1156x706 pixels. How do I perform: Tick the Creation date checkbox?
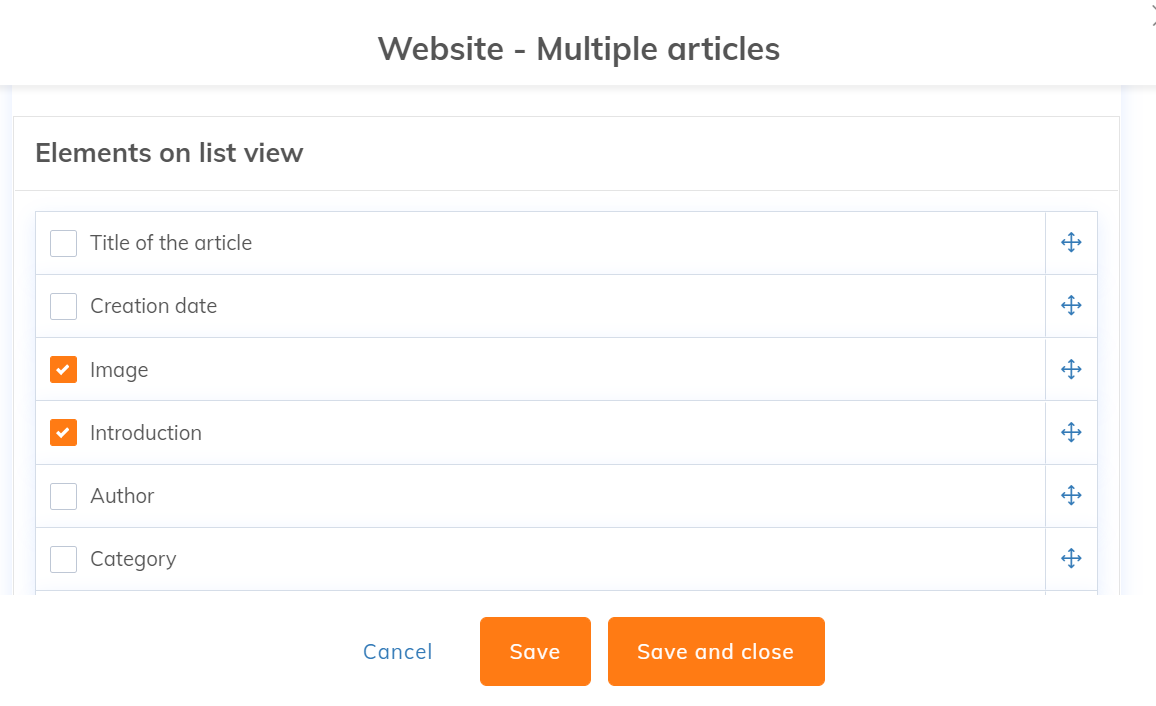(64, 306)
